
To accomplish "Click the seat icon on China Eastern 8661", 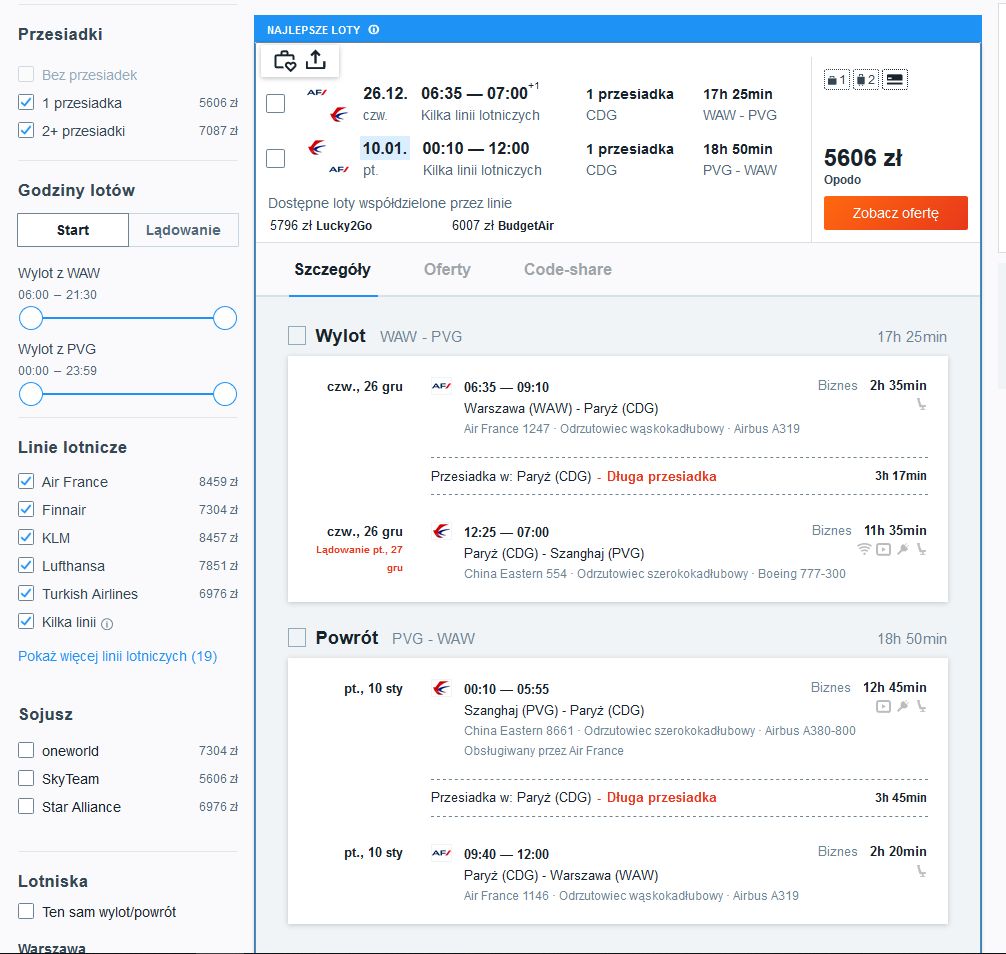I will click(921, 706).
